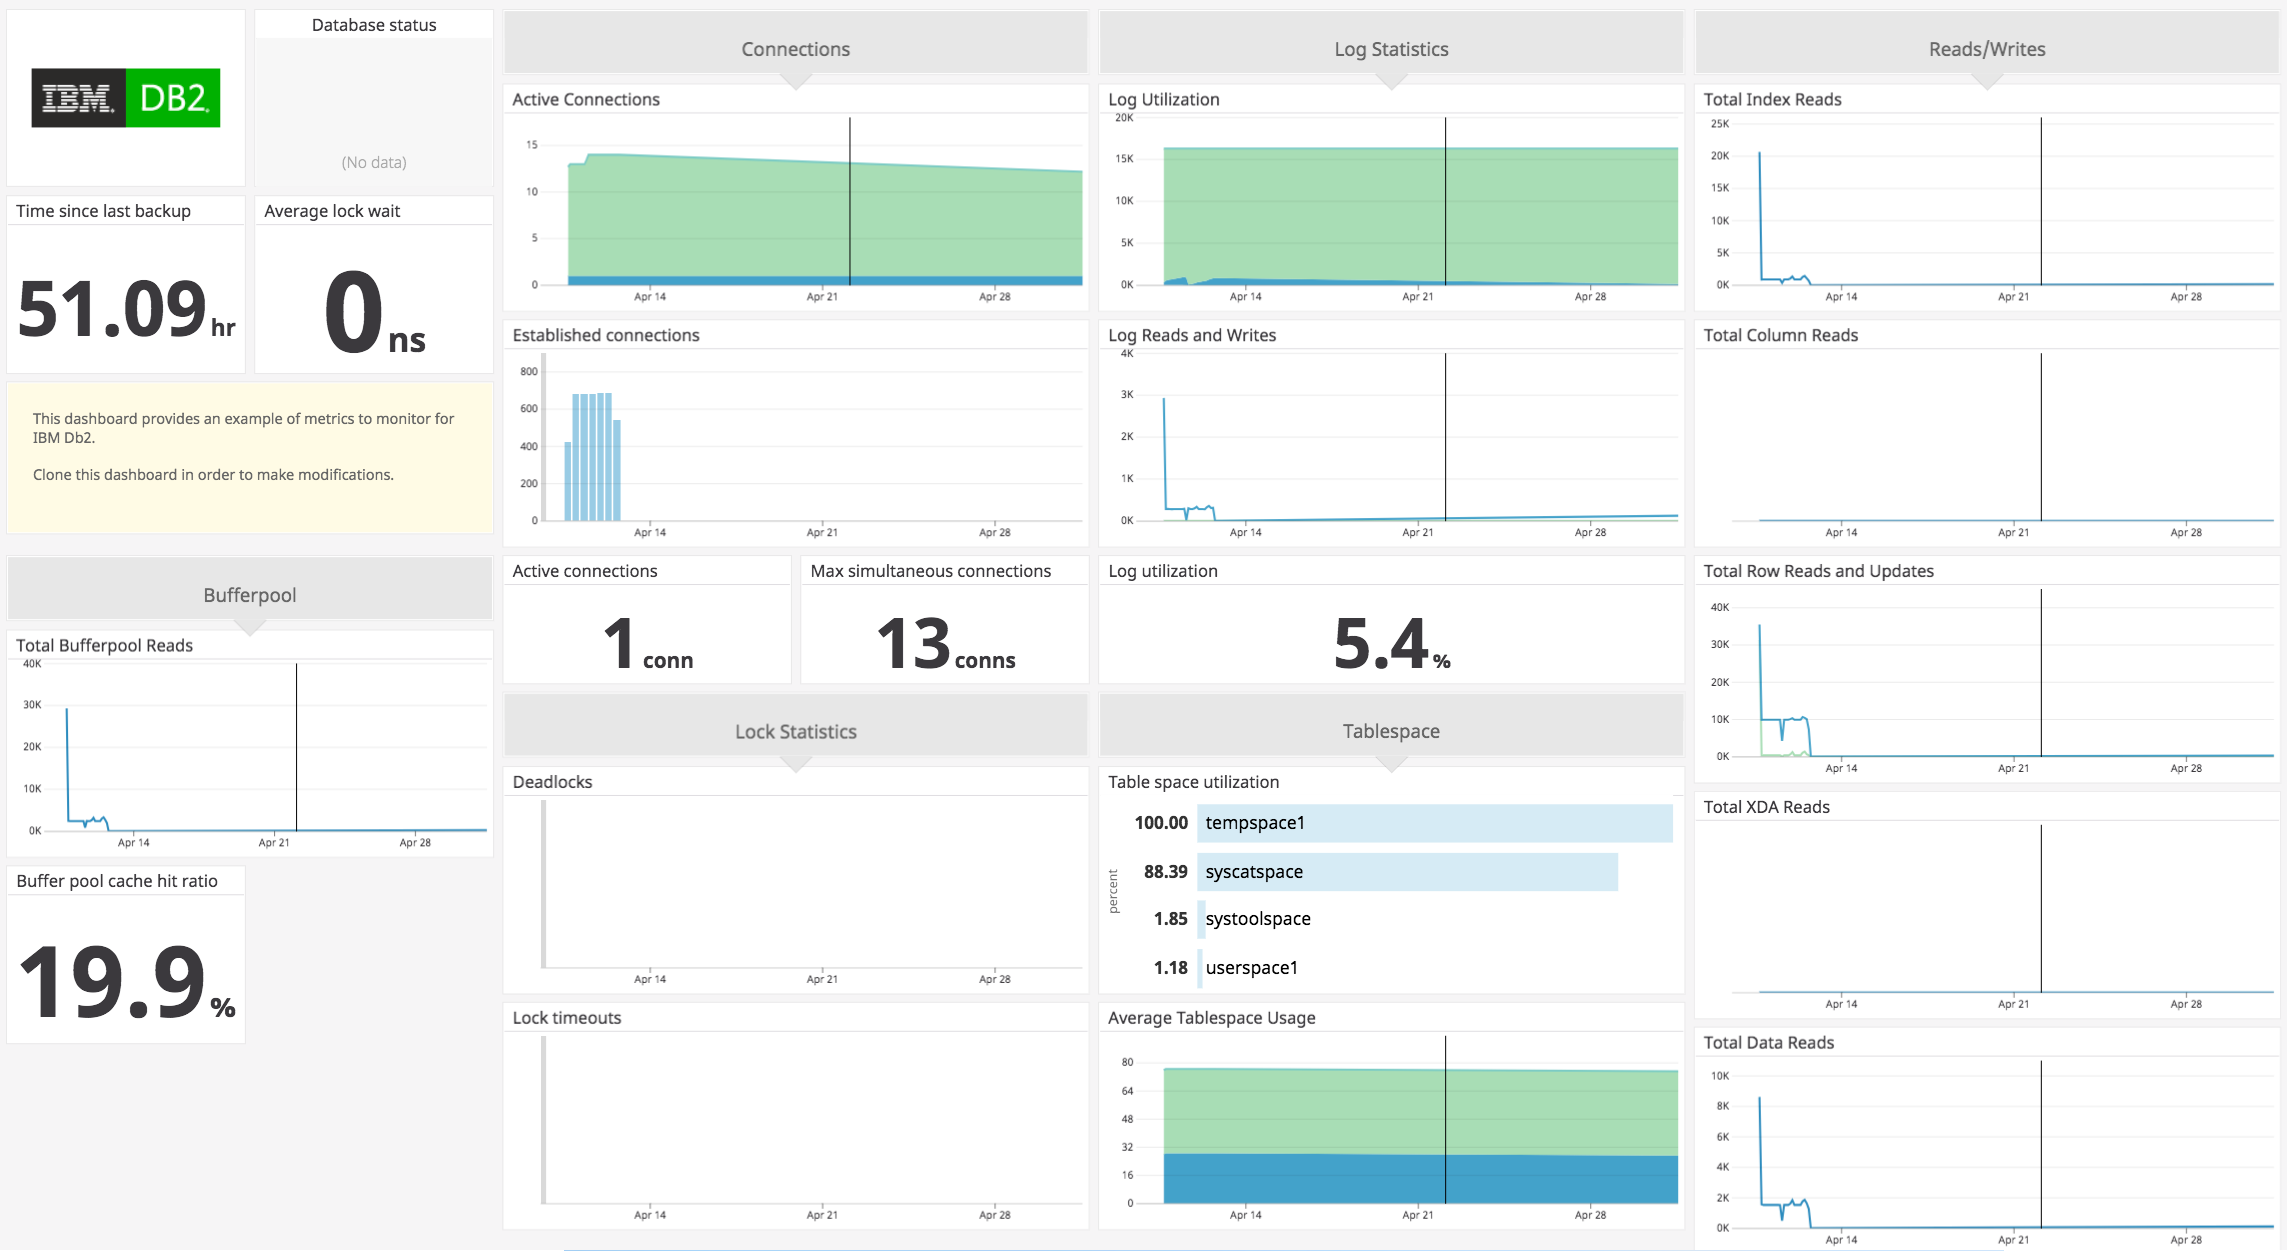Image resolution: width=2287 pixels, height=1251 pixels.
Task: Click the IBM DB2 logo image
Action: [x=125, y=98]
